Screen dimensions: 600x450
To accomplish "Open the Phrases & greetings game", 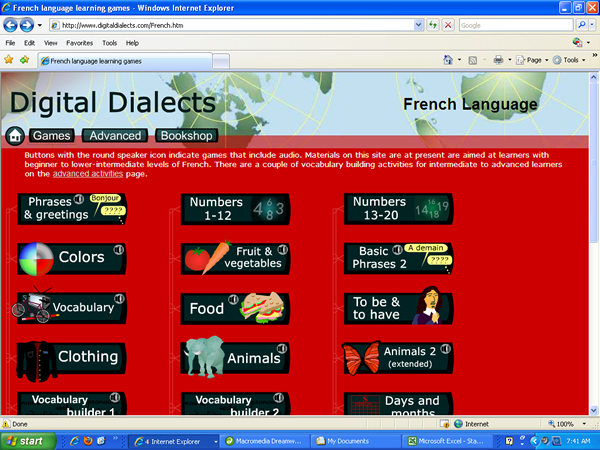I will point(72,209).
